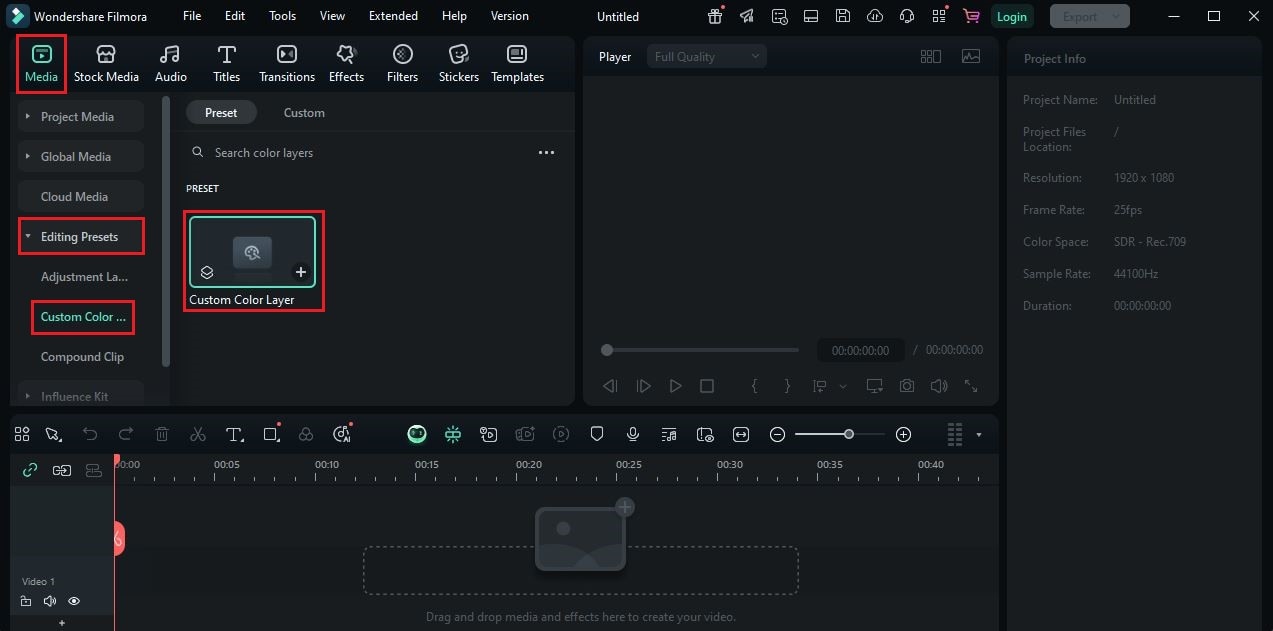The width and height of the screenshot is (1273, 631).
Task: Select the split scissors tool
Action: (x=198, y=434)
